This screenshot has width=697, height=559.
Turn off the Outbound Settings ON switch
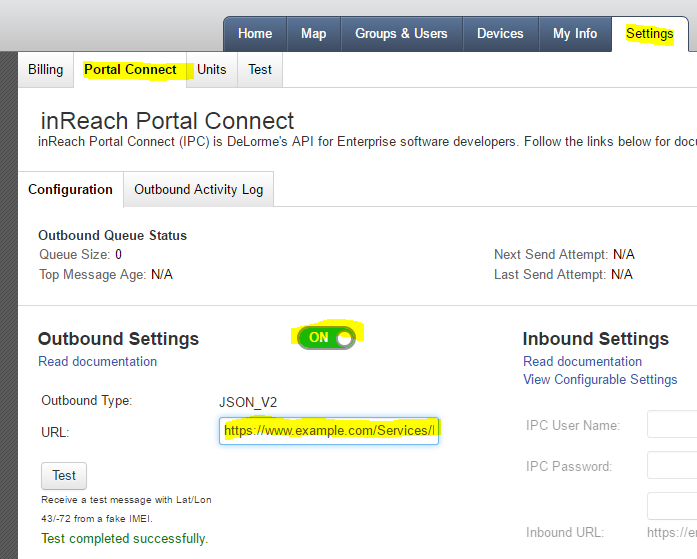click(x=327, y=338)
